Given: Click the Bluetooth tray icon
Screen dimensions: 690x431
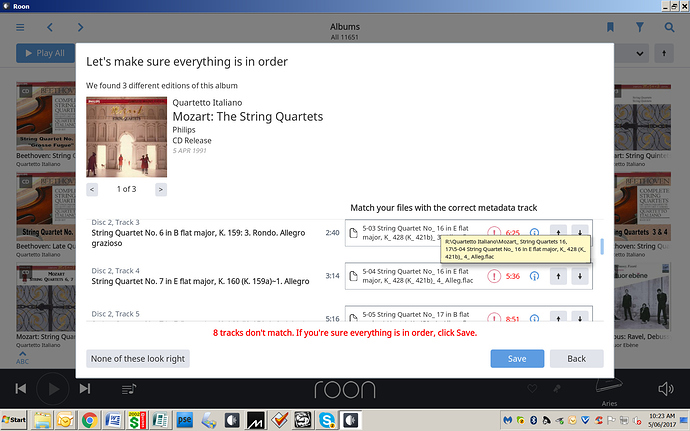Looking at the screenshot, I should pos(533,420).
